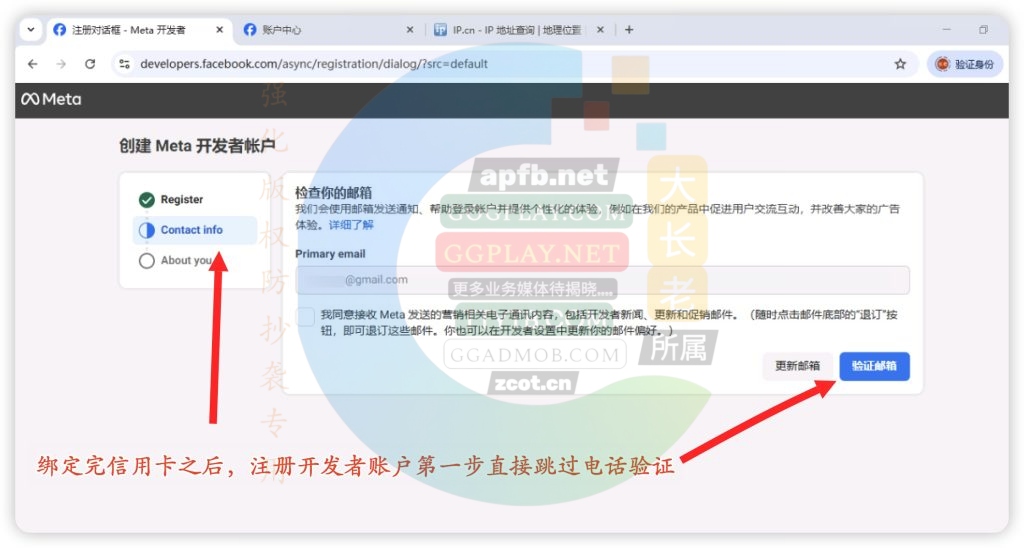Check the marketing emails consent checkbox
The image size is (1024, 548).
click(305, 315)
